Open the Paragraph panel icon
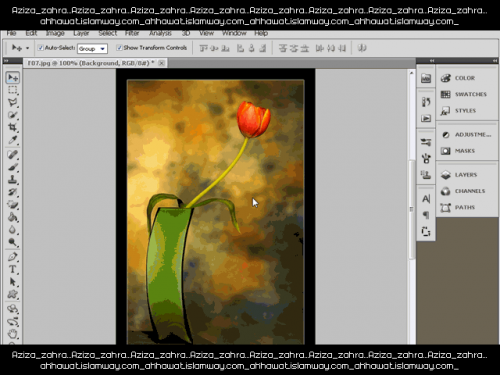The width and height of the screenshot is (500, 375). (426, 215)
